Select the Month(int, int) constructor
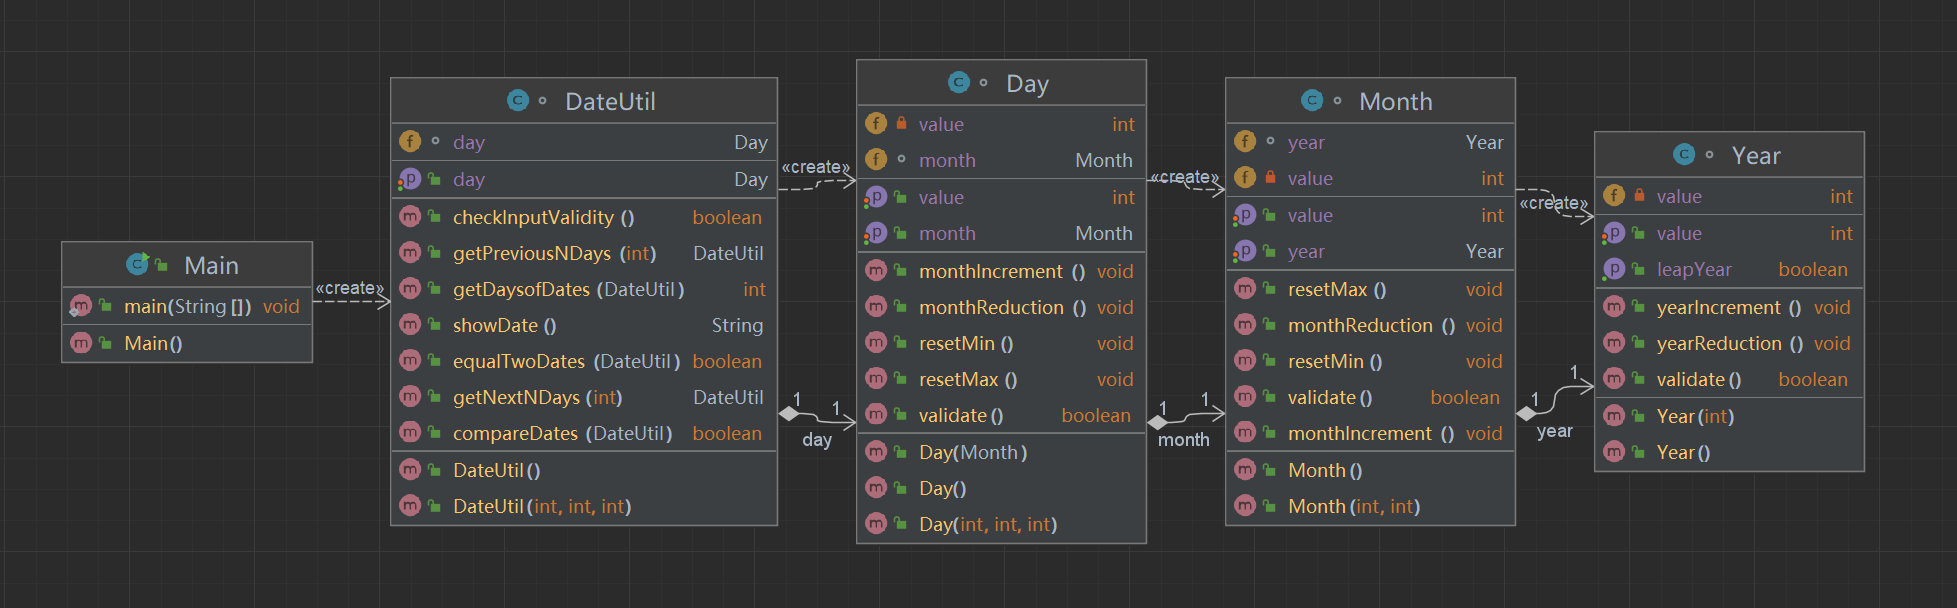This screenshot has height=608, width=1957. point(1353,506)
